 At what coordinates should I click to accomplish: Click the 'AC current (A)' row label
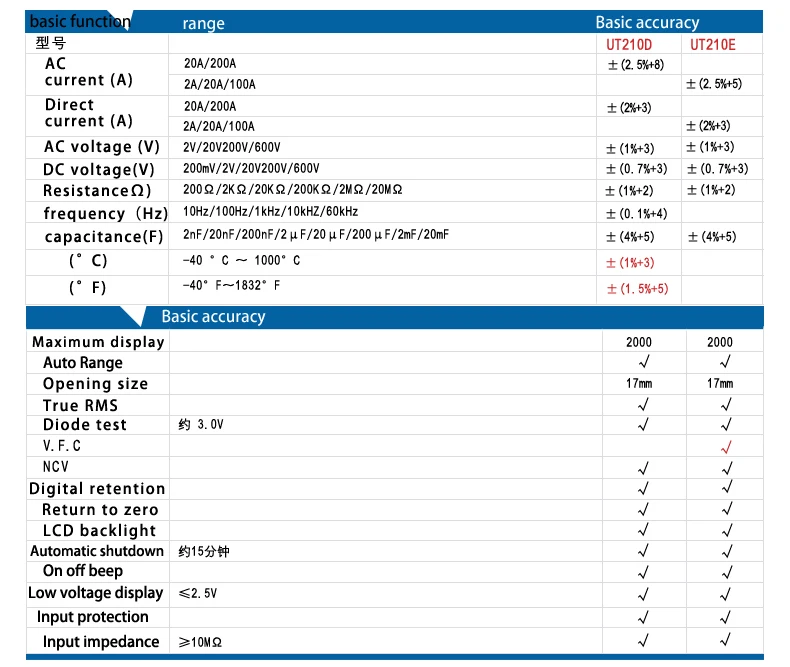(x=89, y=72)
